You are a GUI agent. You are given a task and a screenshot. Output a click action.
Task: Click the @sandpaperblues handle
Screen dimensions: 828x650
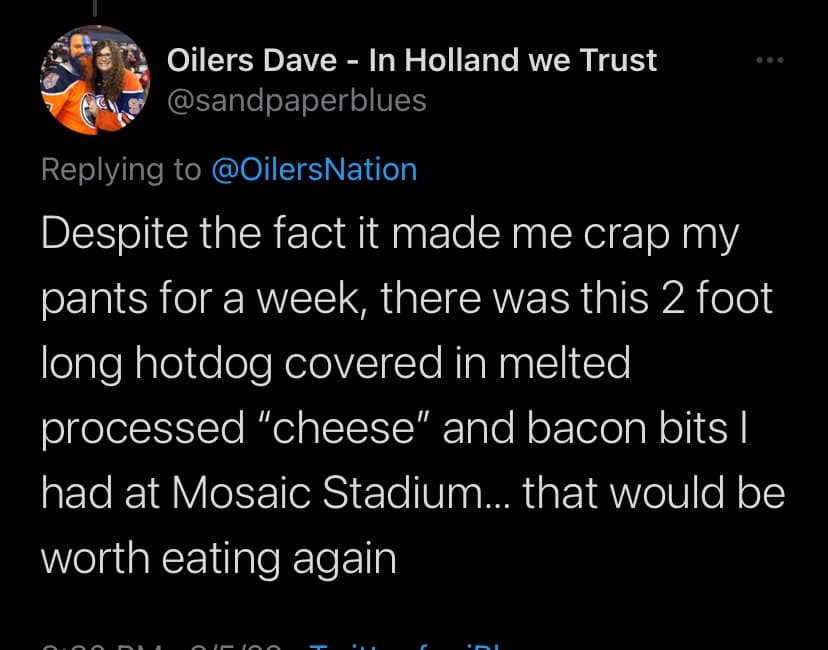click(295, 100)
